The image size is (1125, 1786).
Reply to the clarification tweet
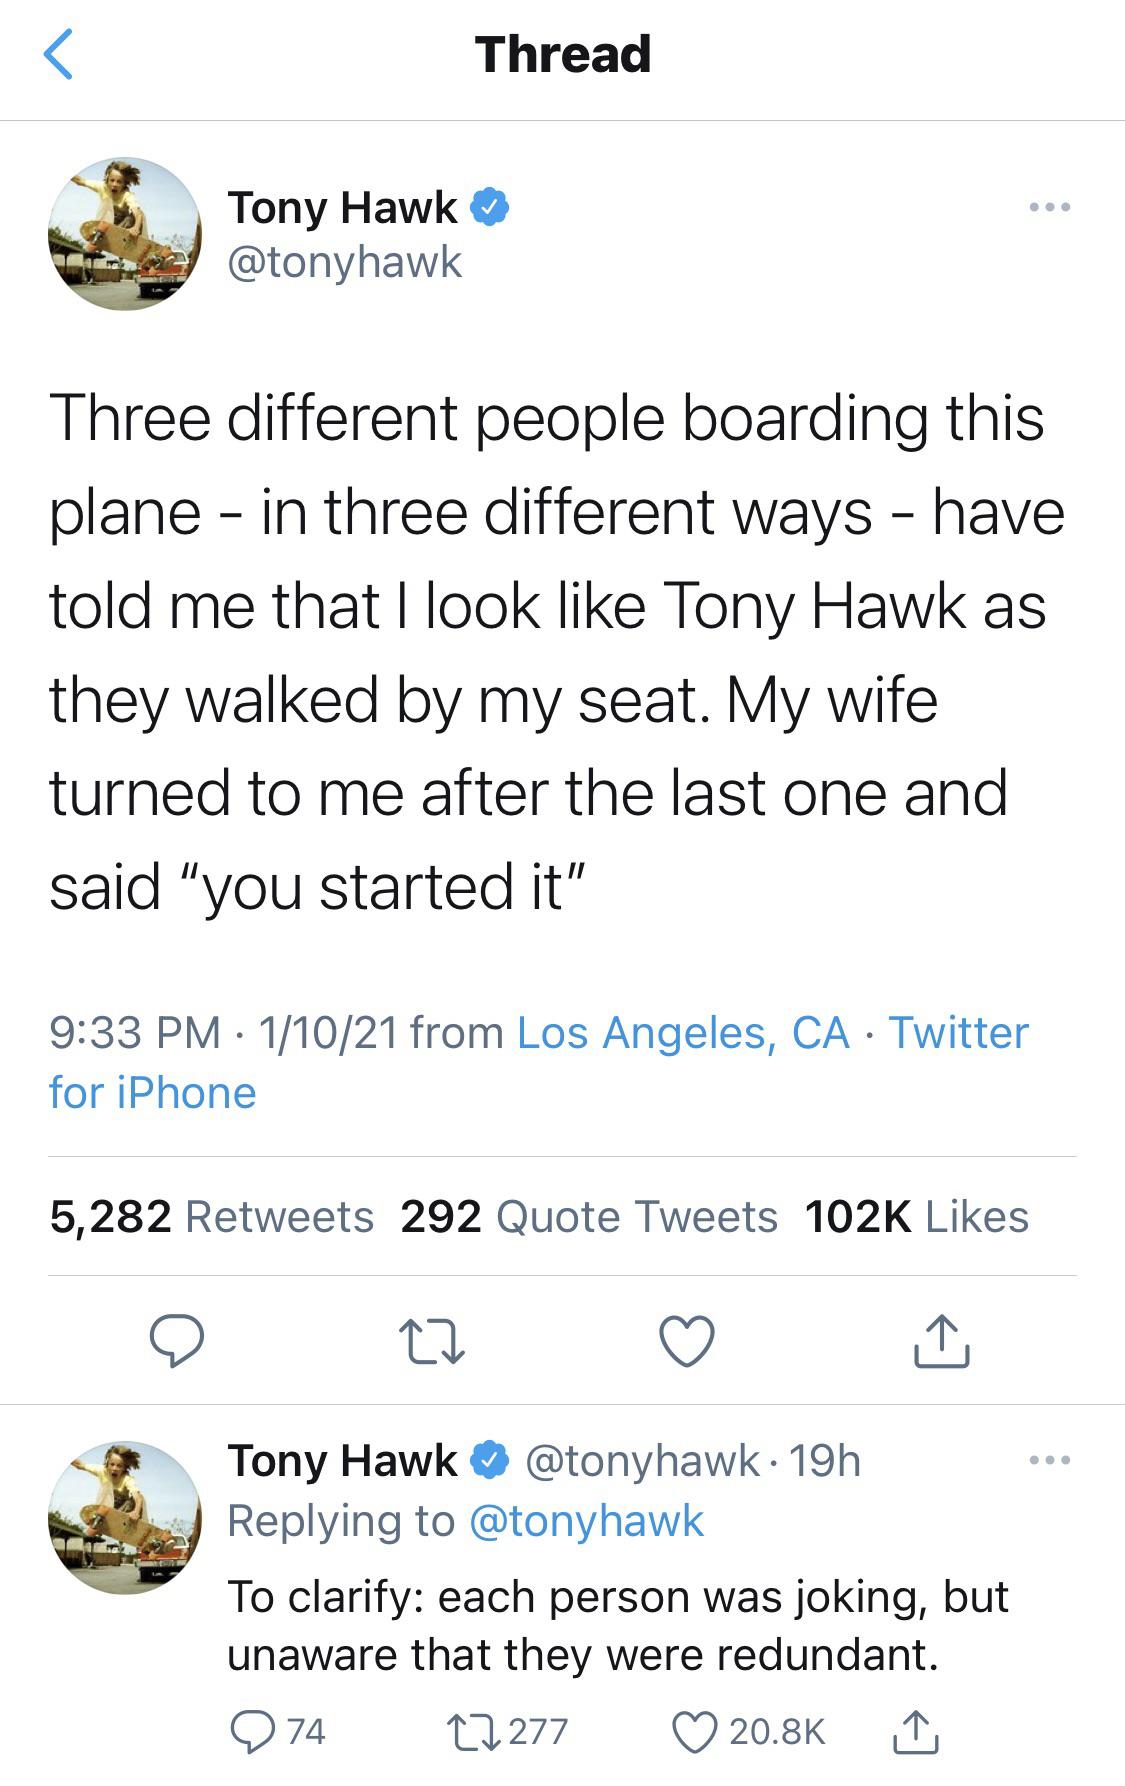coord(252,1732)
